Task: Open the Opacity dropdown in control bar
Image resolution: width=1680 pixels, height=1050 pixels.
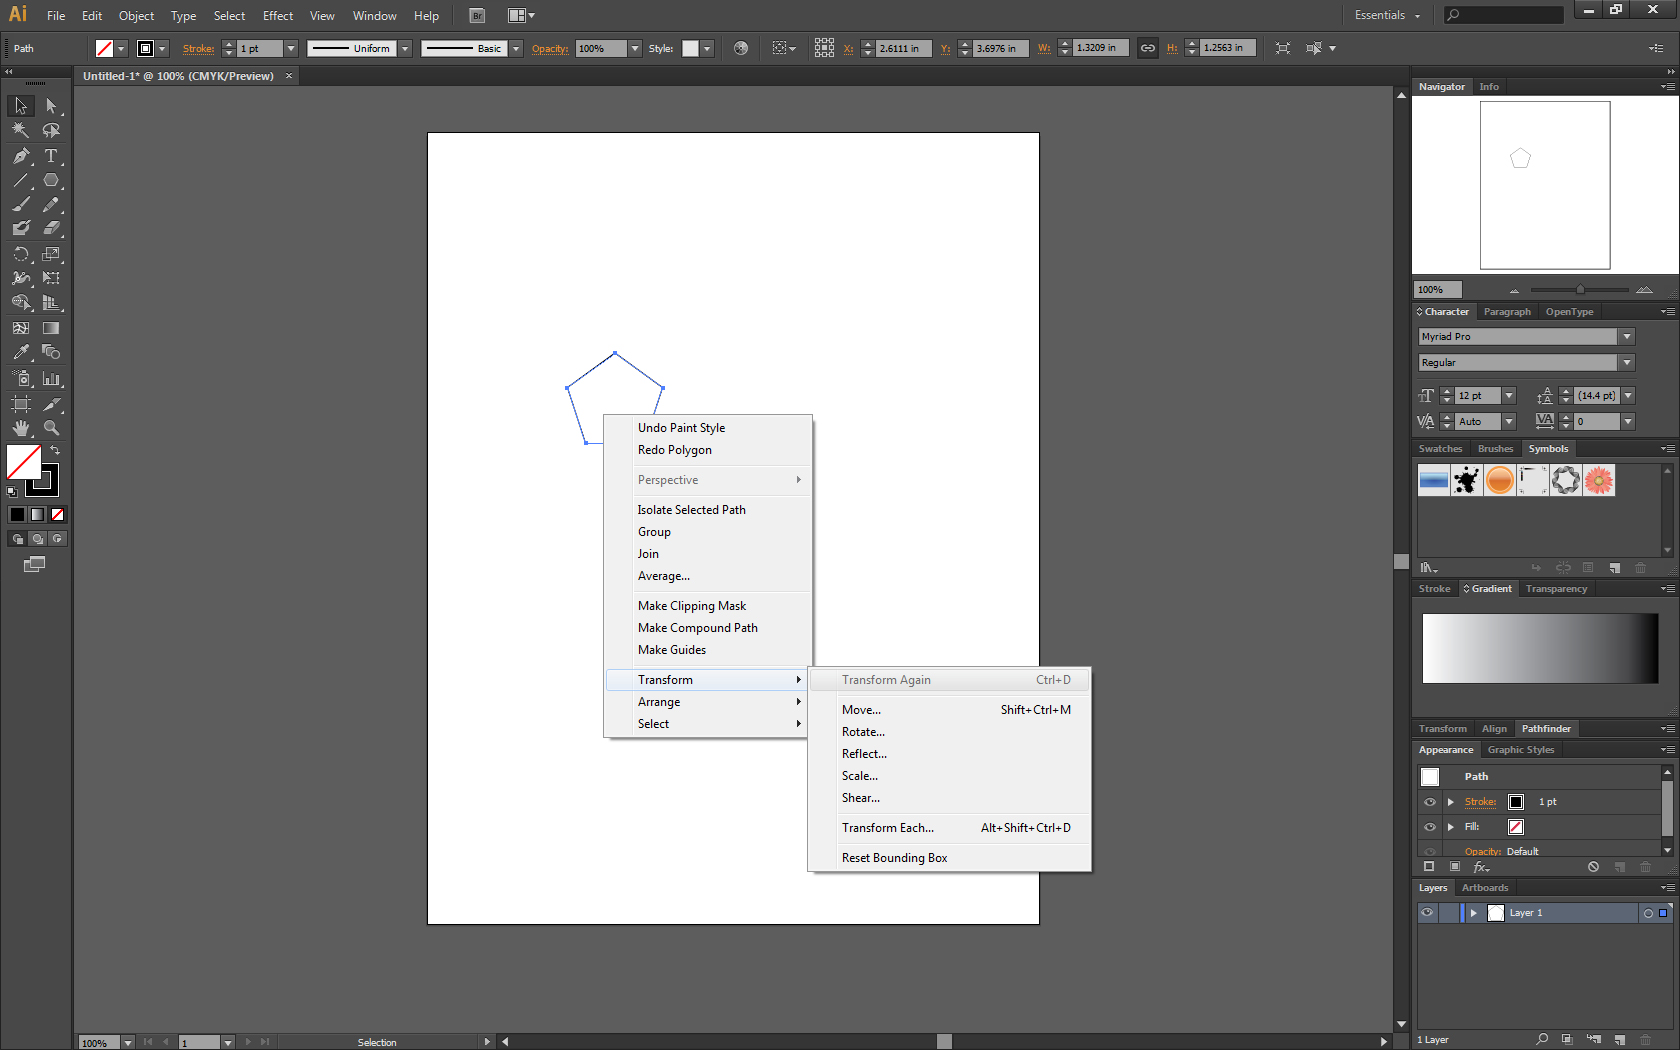Action: pos(637,47)
